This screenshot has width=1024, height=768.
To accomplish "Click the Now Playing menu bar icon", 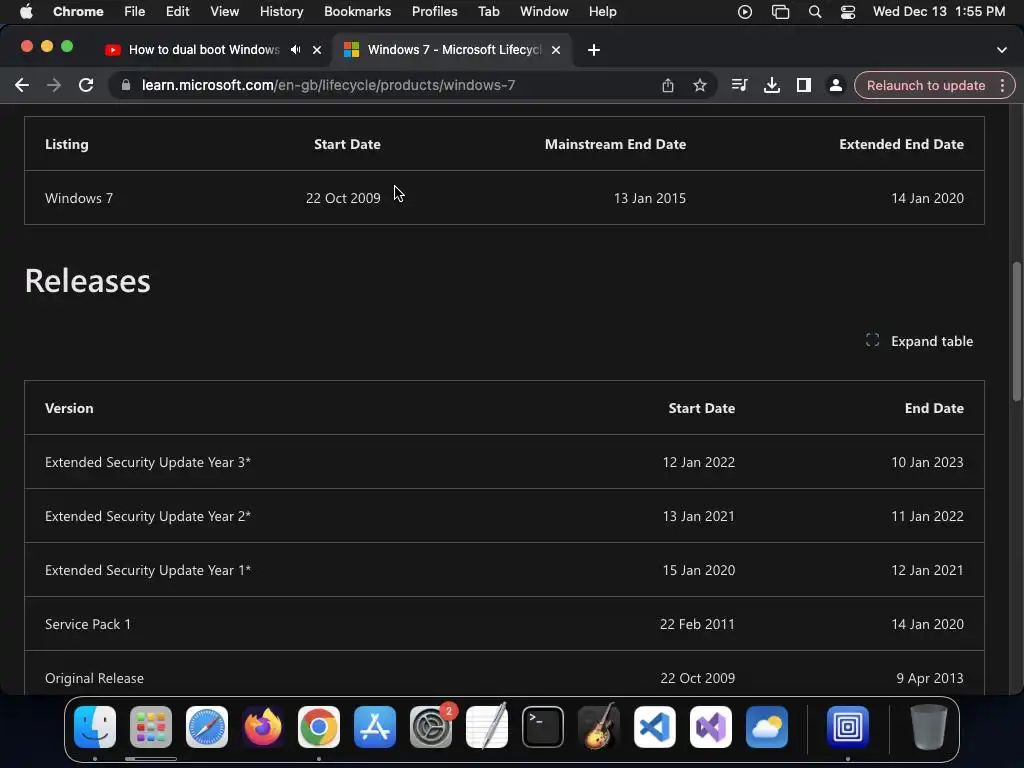I will point(744,12).
